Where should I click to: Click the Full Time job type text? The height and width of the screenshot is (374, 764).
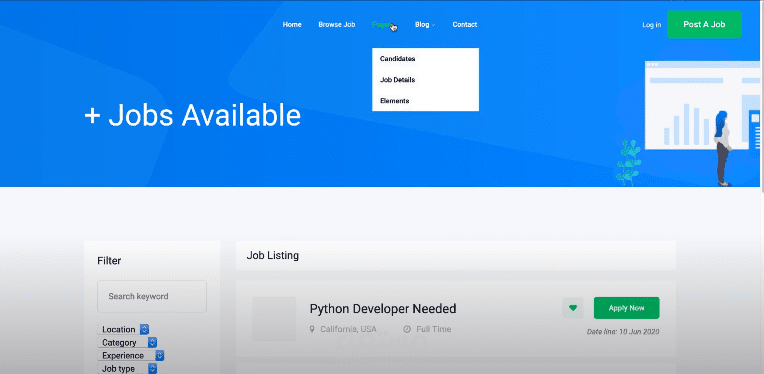click(x=434, y=329)
